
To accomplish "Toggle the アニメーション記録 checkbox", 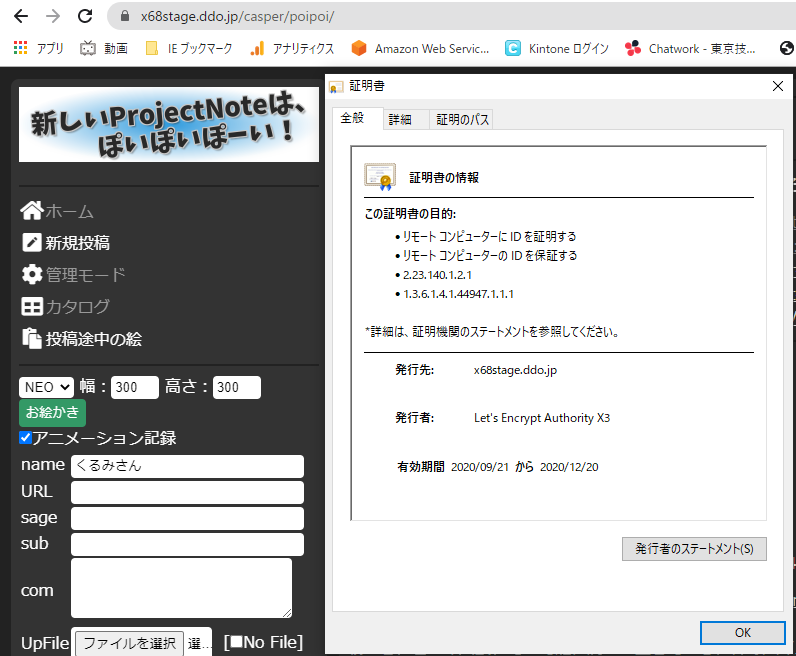I will (x=26, y=438).
